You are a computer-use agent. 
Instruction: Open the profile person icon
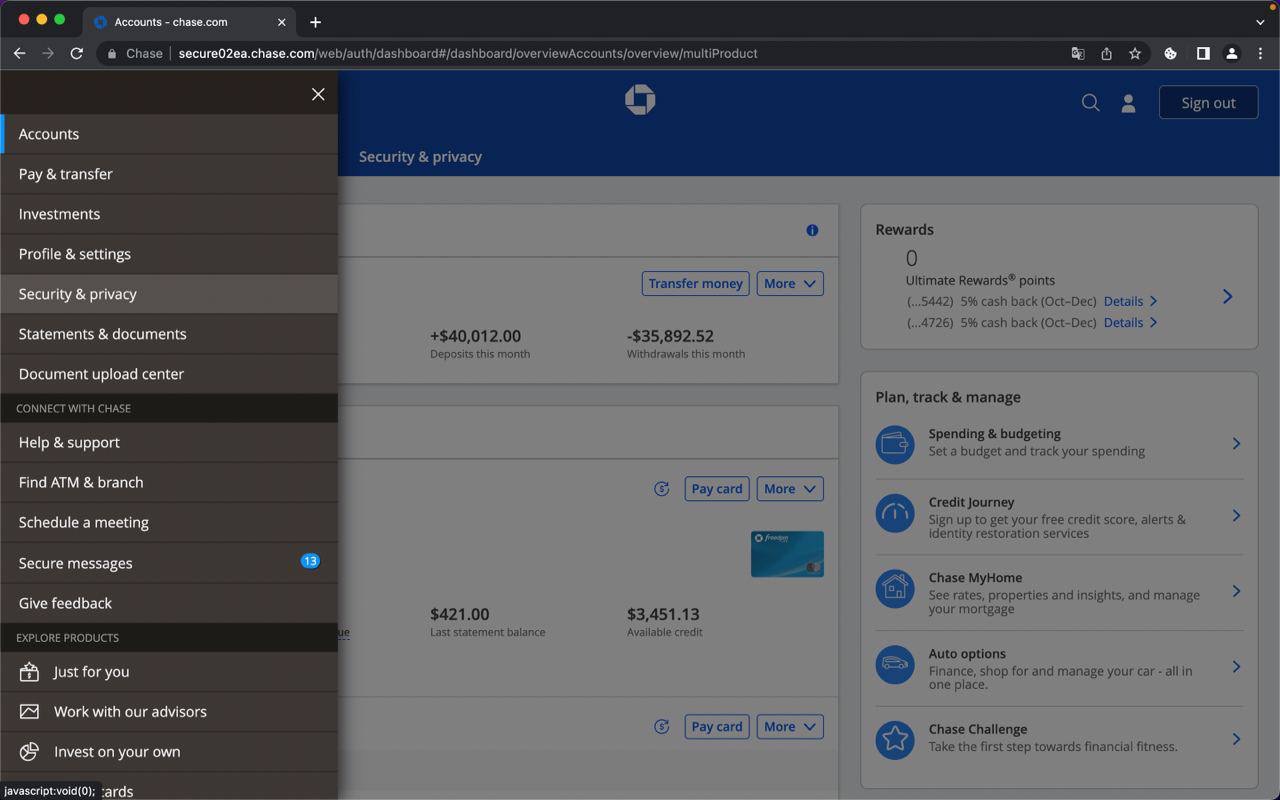(1128, 103)
